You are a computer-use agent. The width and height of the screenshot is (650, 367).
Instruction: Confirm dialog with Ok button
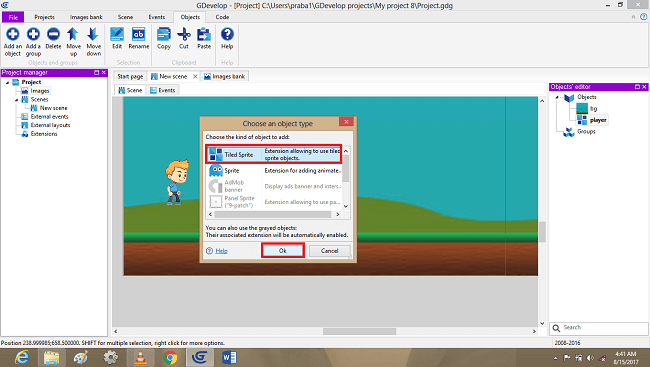[x=283, y=250]
